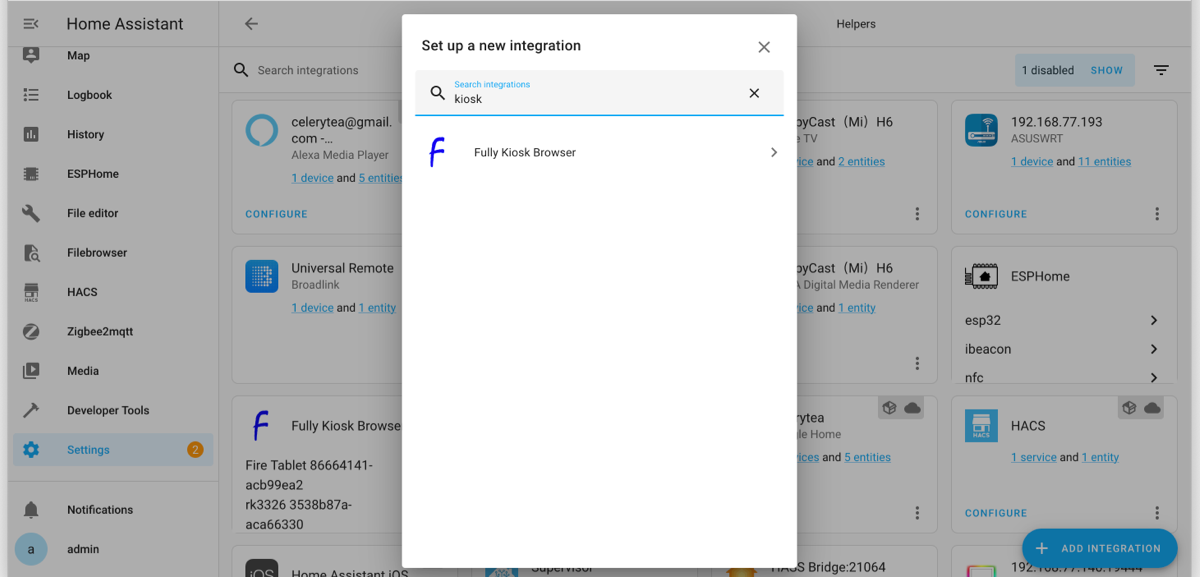
Task: Click the ESPHome chip icon on its card
Action: pyautogui.click(x=981, y=276)
